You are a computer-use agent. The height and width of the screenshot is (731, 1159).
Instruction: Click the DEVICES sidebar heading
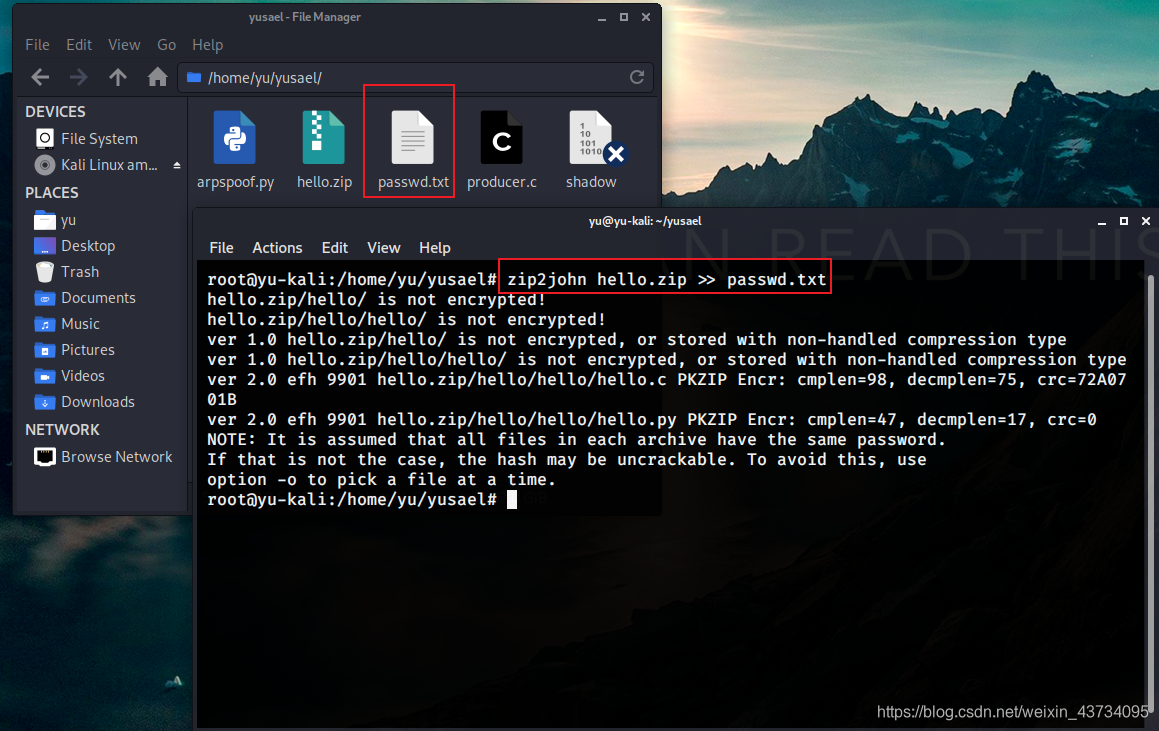[55, 112]
